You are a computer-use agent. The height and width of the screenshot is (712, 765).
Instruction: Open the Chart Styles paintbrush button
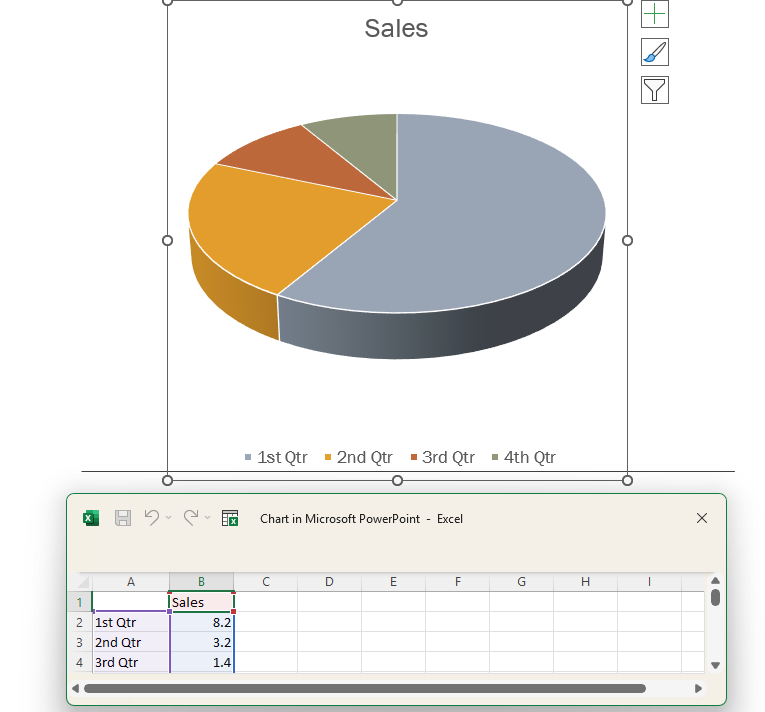tap(655, 52)
